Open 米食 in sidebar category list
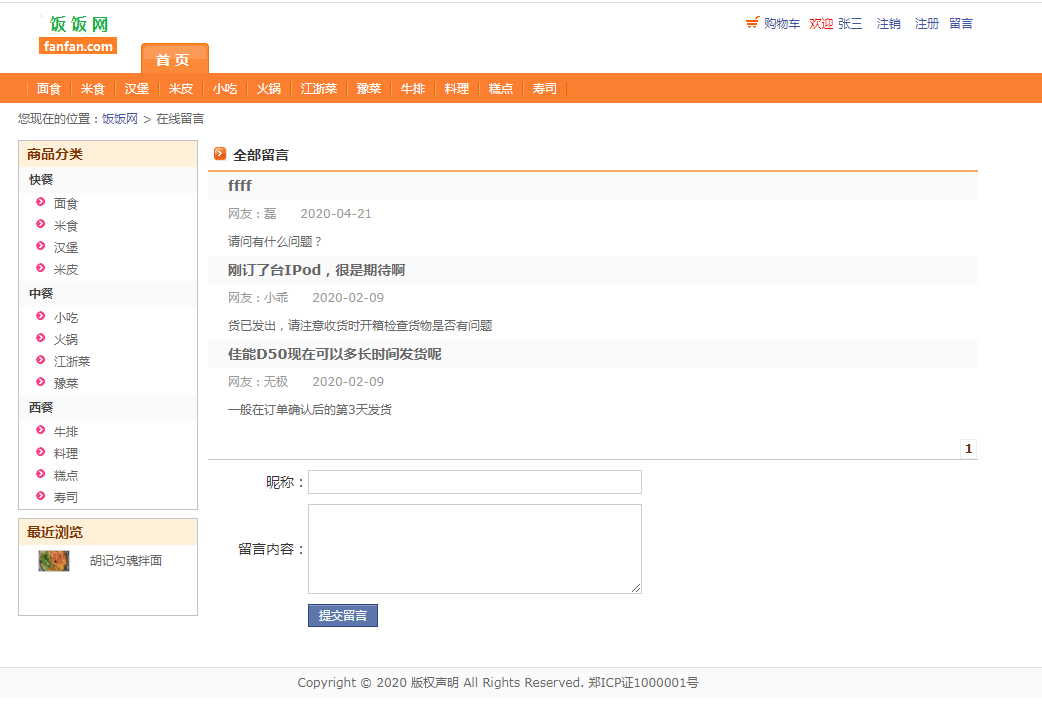Image resolution: width=1042 pixels, height=725 pixels. click(66, 225)
